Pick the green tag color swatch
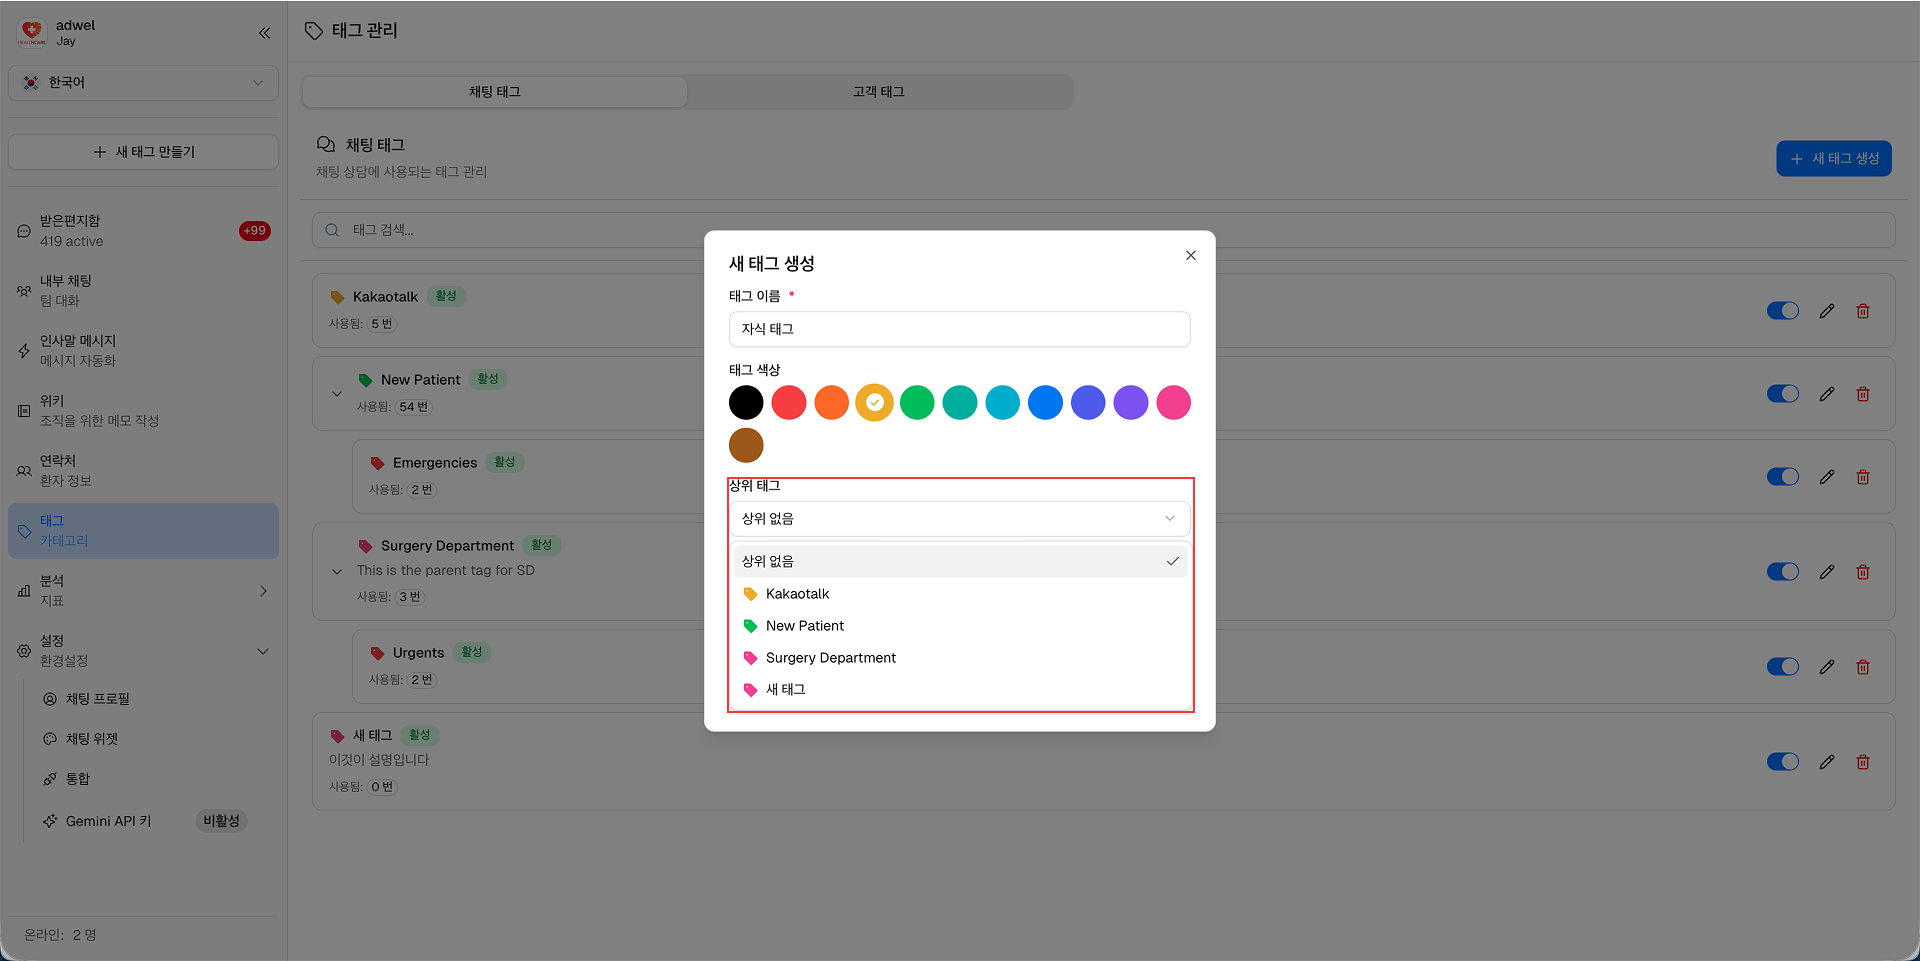The height and width of the screenshot is (961, 1920). [917, 402]
